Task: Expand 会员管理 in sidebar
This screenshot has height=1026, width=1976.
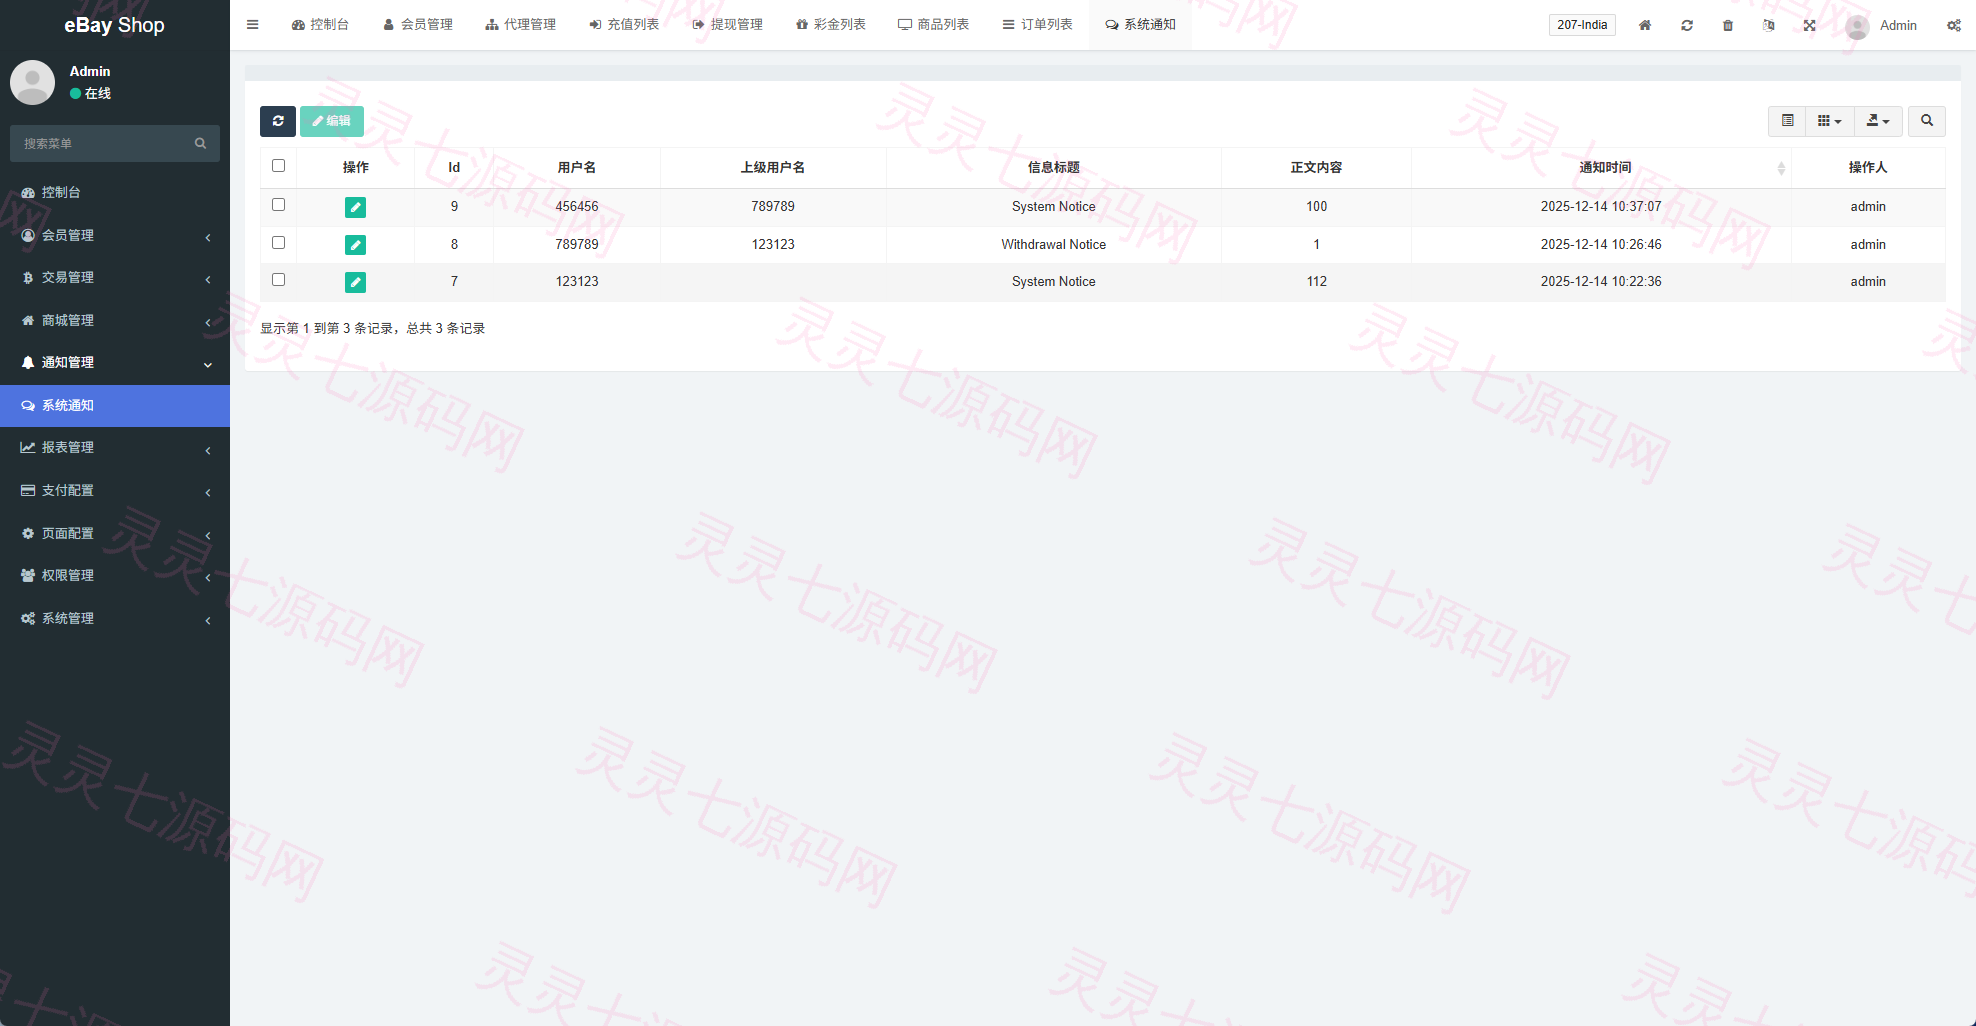Action: pyautogui.click(x=115, y=235)
